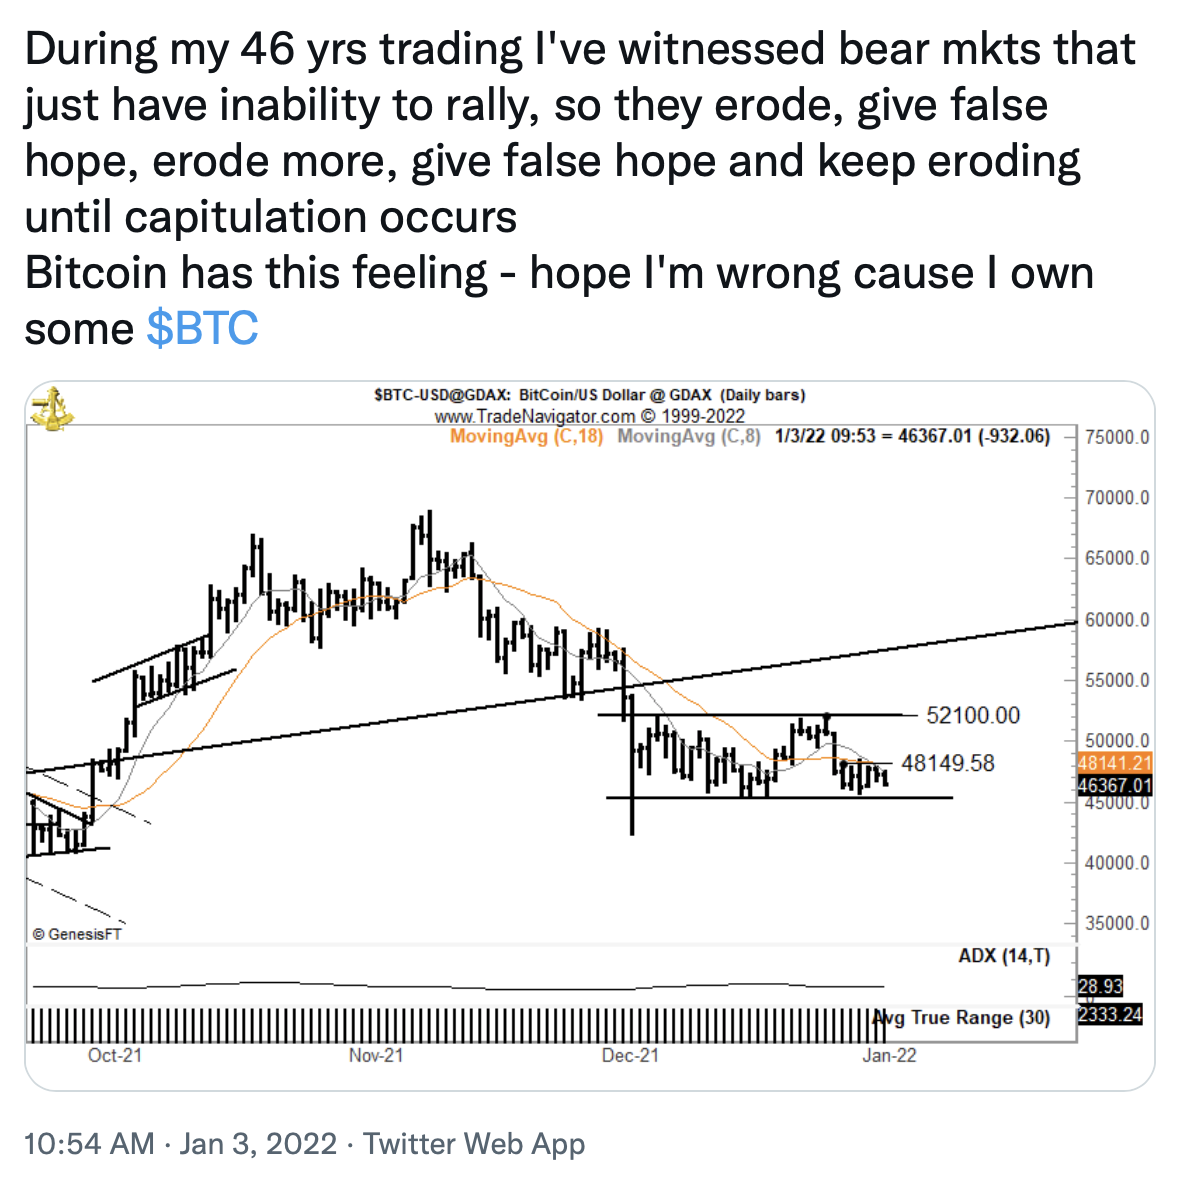Click the Jan 3, 2022 date
This screenshot has width=1186, height=1184.
coord(258,1144)
